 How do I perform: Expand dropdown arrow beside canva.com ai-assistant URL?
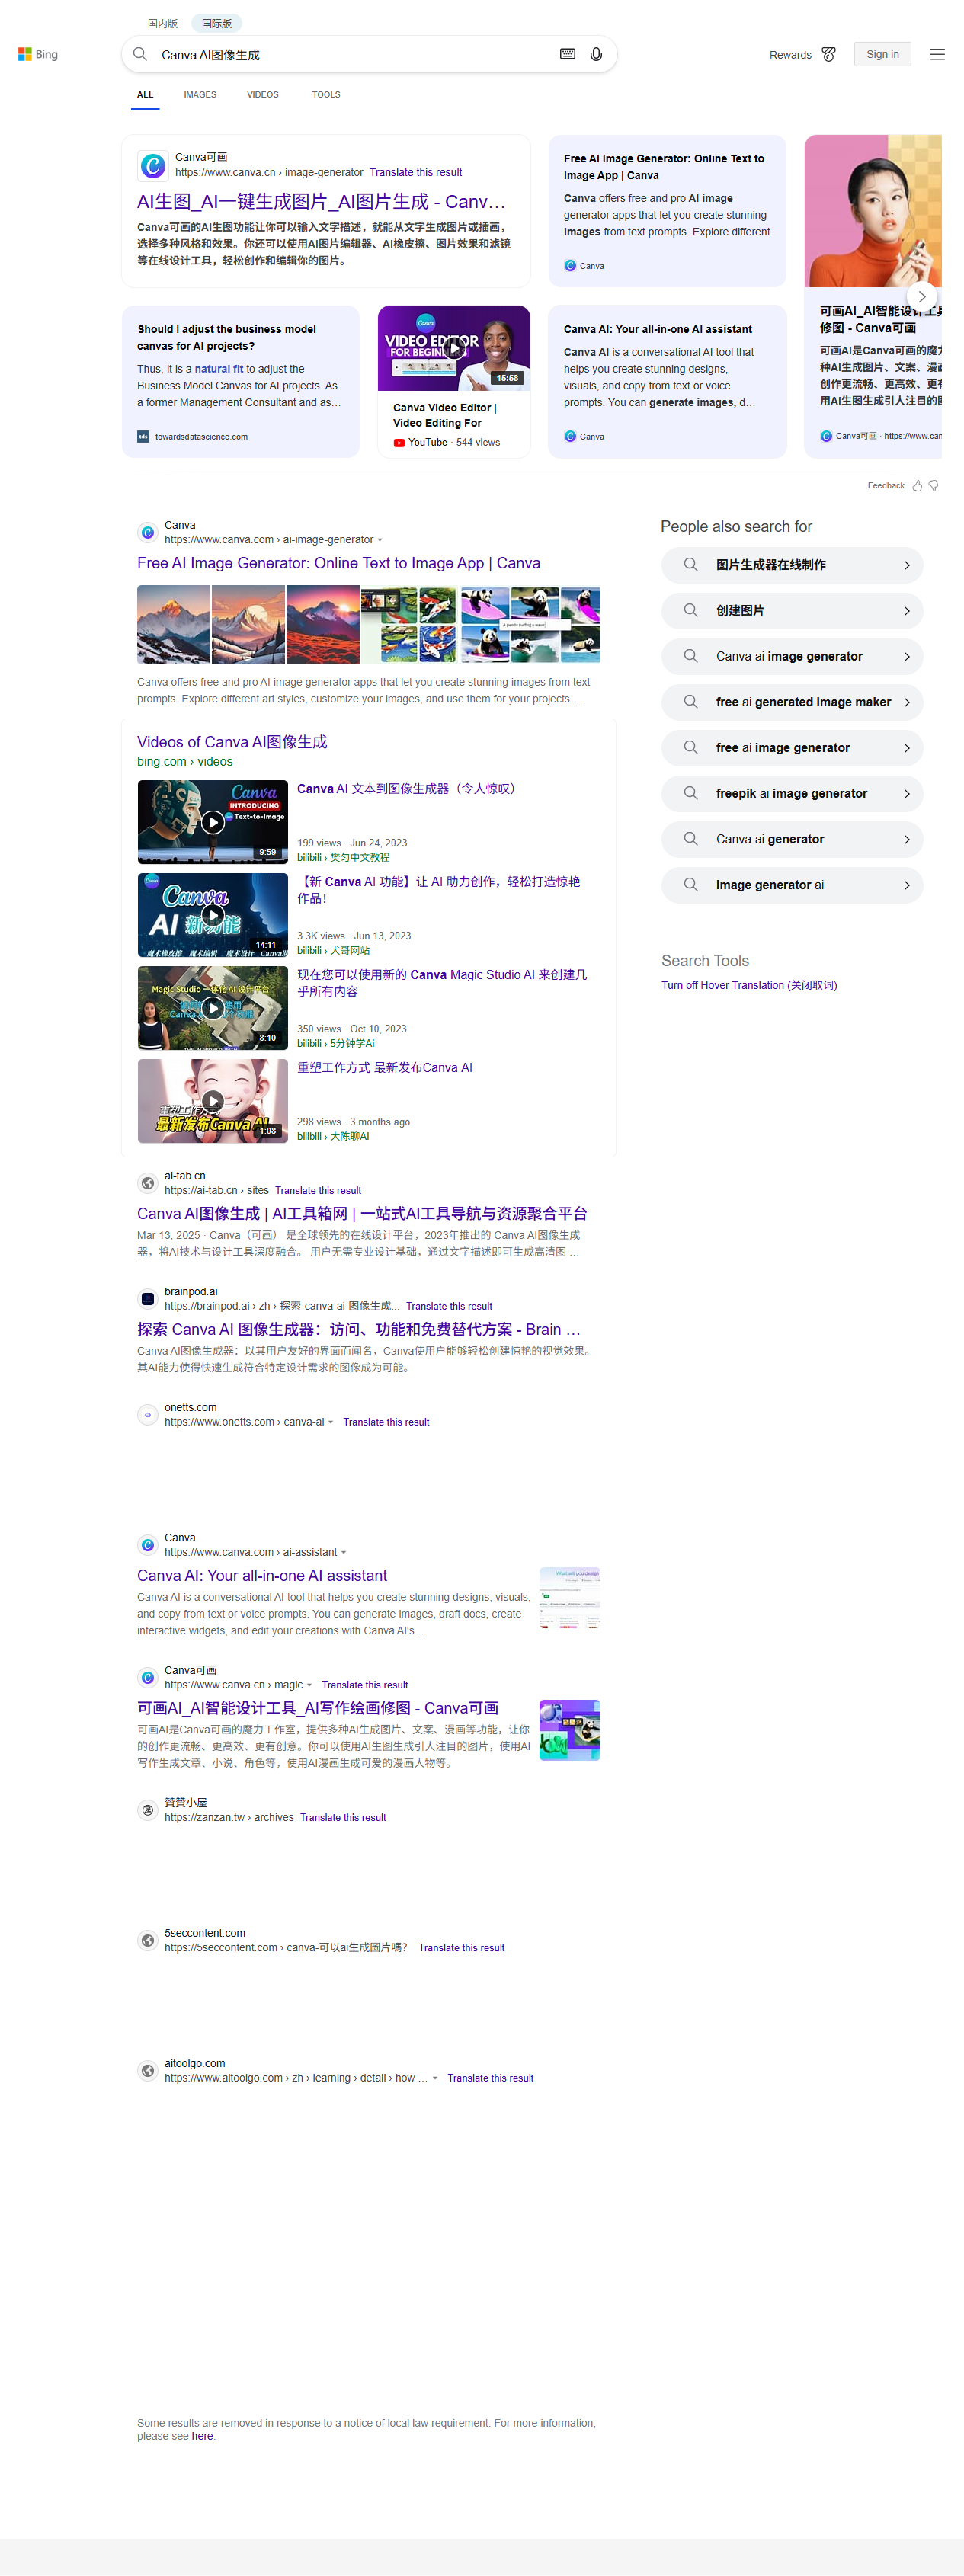click(x=344, y=1553)
